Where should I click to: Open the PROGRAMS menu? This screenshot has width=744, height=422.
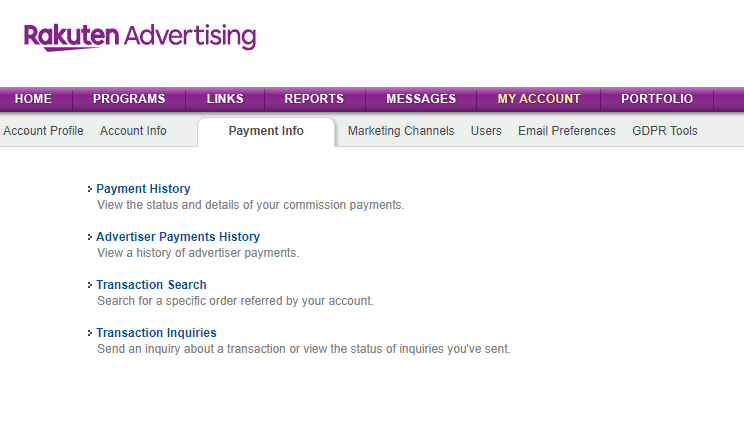coord(129,99)
